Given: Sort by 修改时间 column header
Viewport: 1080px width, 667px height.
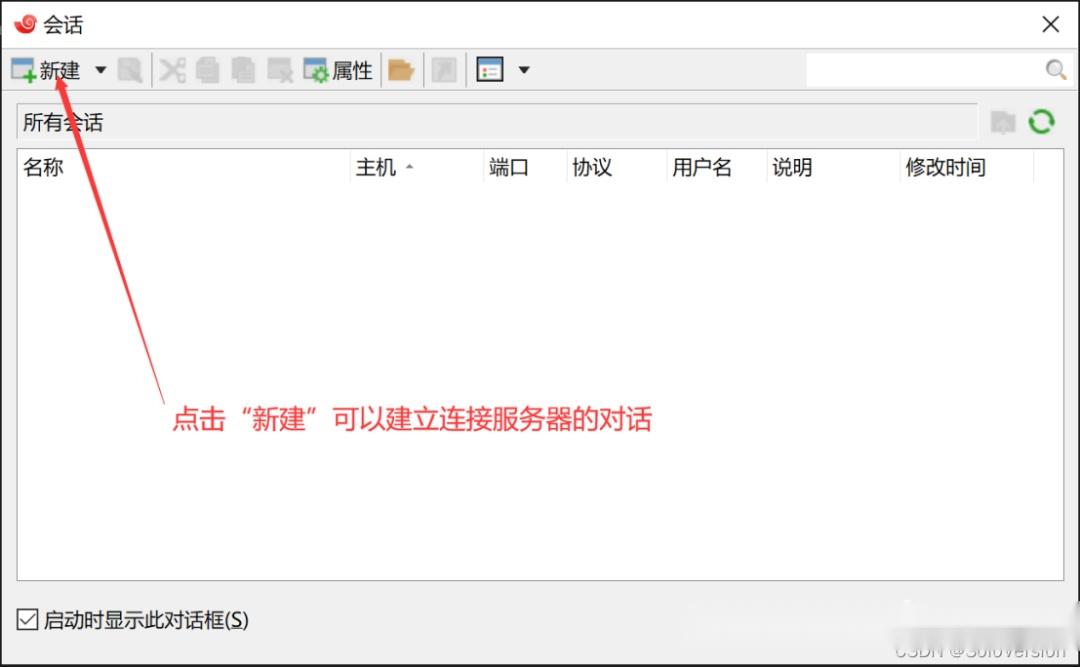Looking at the screenshot, I should [x=967, y=167].
